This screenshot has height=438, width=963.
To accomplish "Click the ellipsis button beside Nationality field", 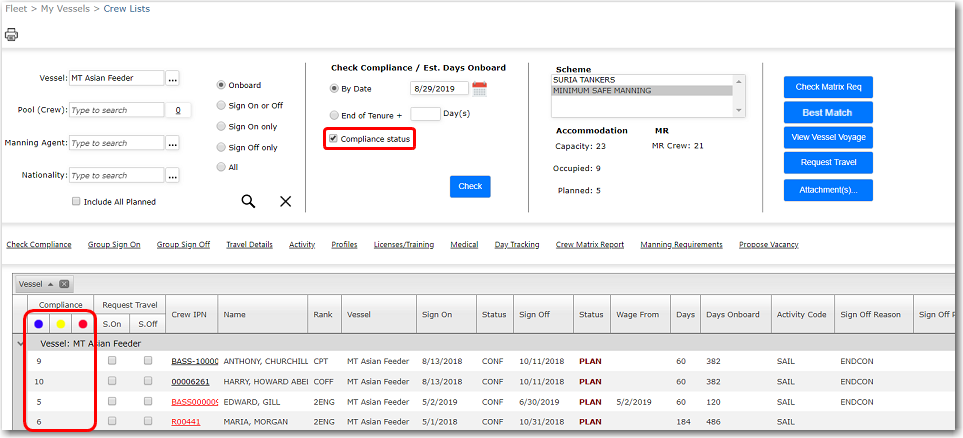I will (172, 176).
